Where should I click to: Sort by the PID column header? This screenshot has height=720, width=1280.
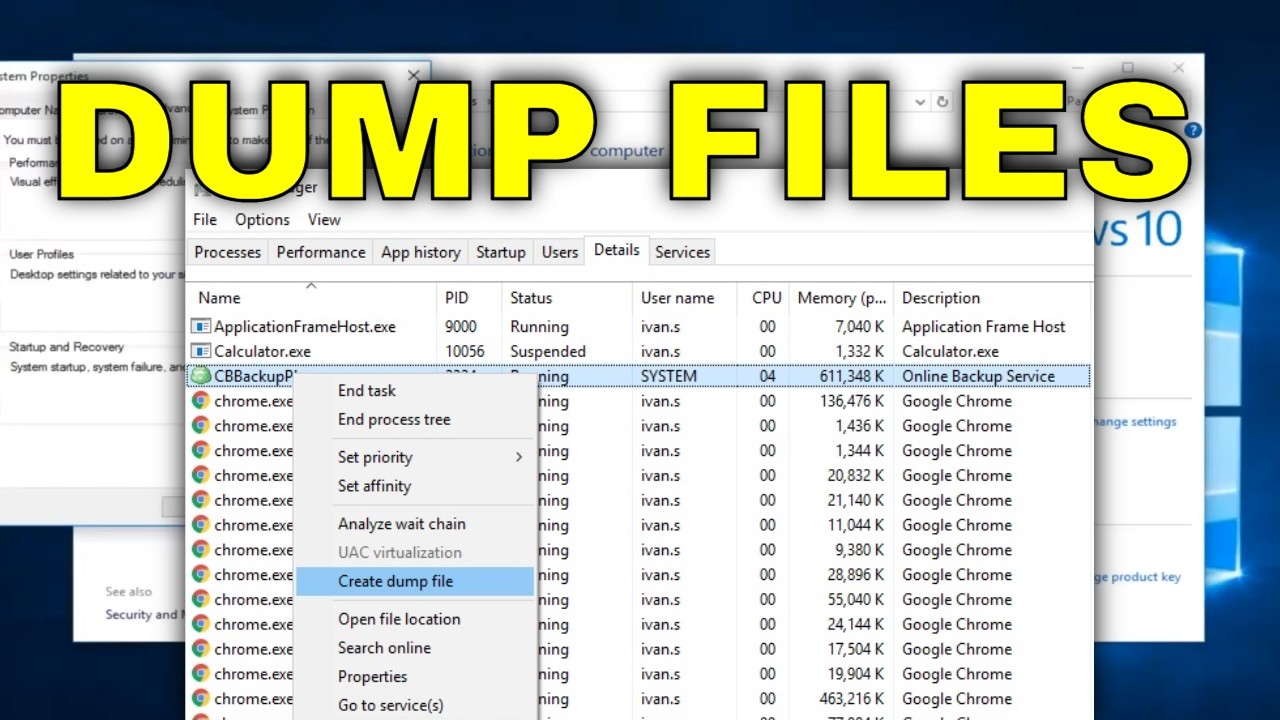click(469, 297)
